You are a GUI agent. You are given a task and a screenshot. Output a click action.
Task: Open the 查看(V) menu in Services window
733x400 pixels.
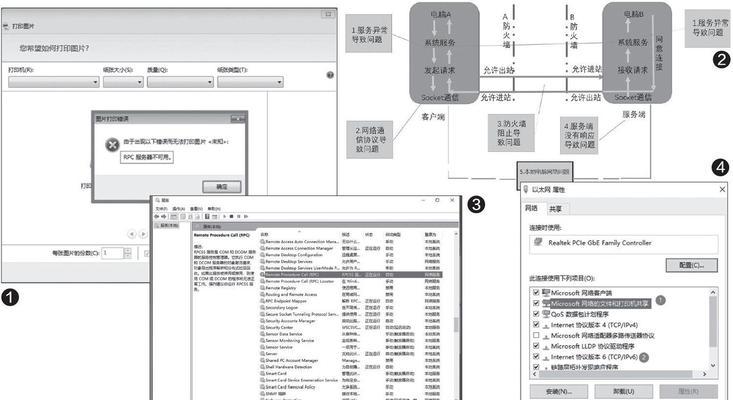[x=196, y=208]
